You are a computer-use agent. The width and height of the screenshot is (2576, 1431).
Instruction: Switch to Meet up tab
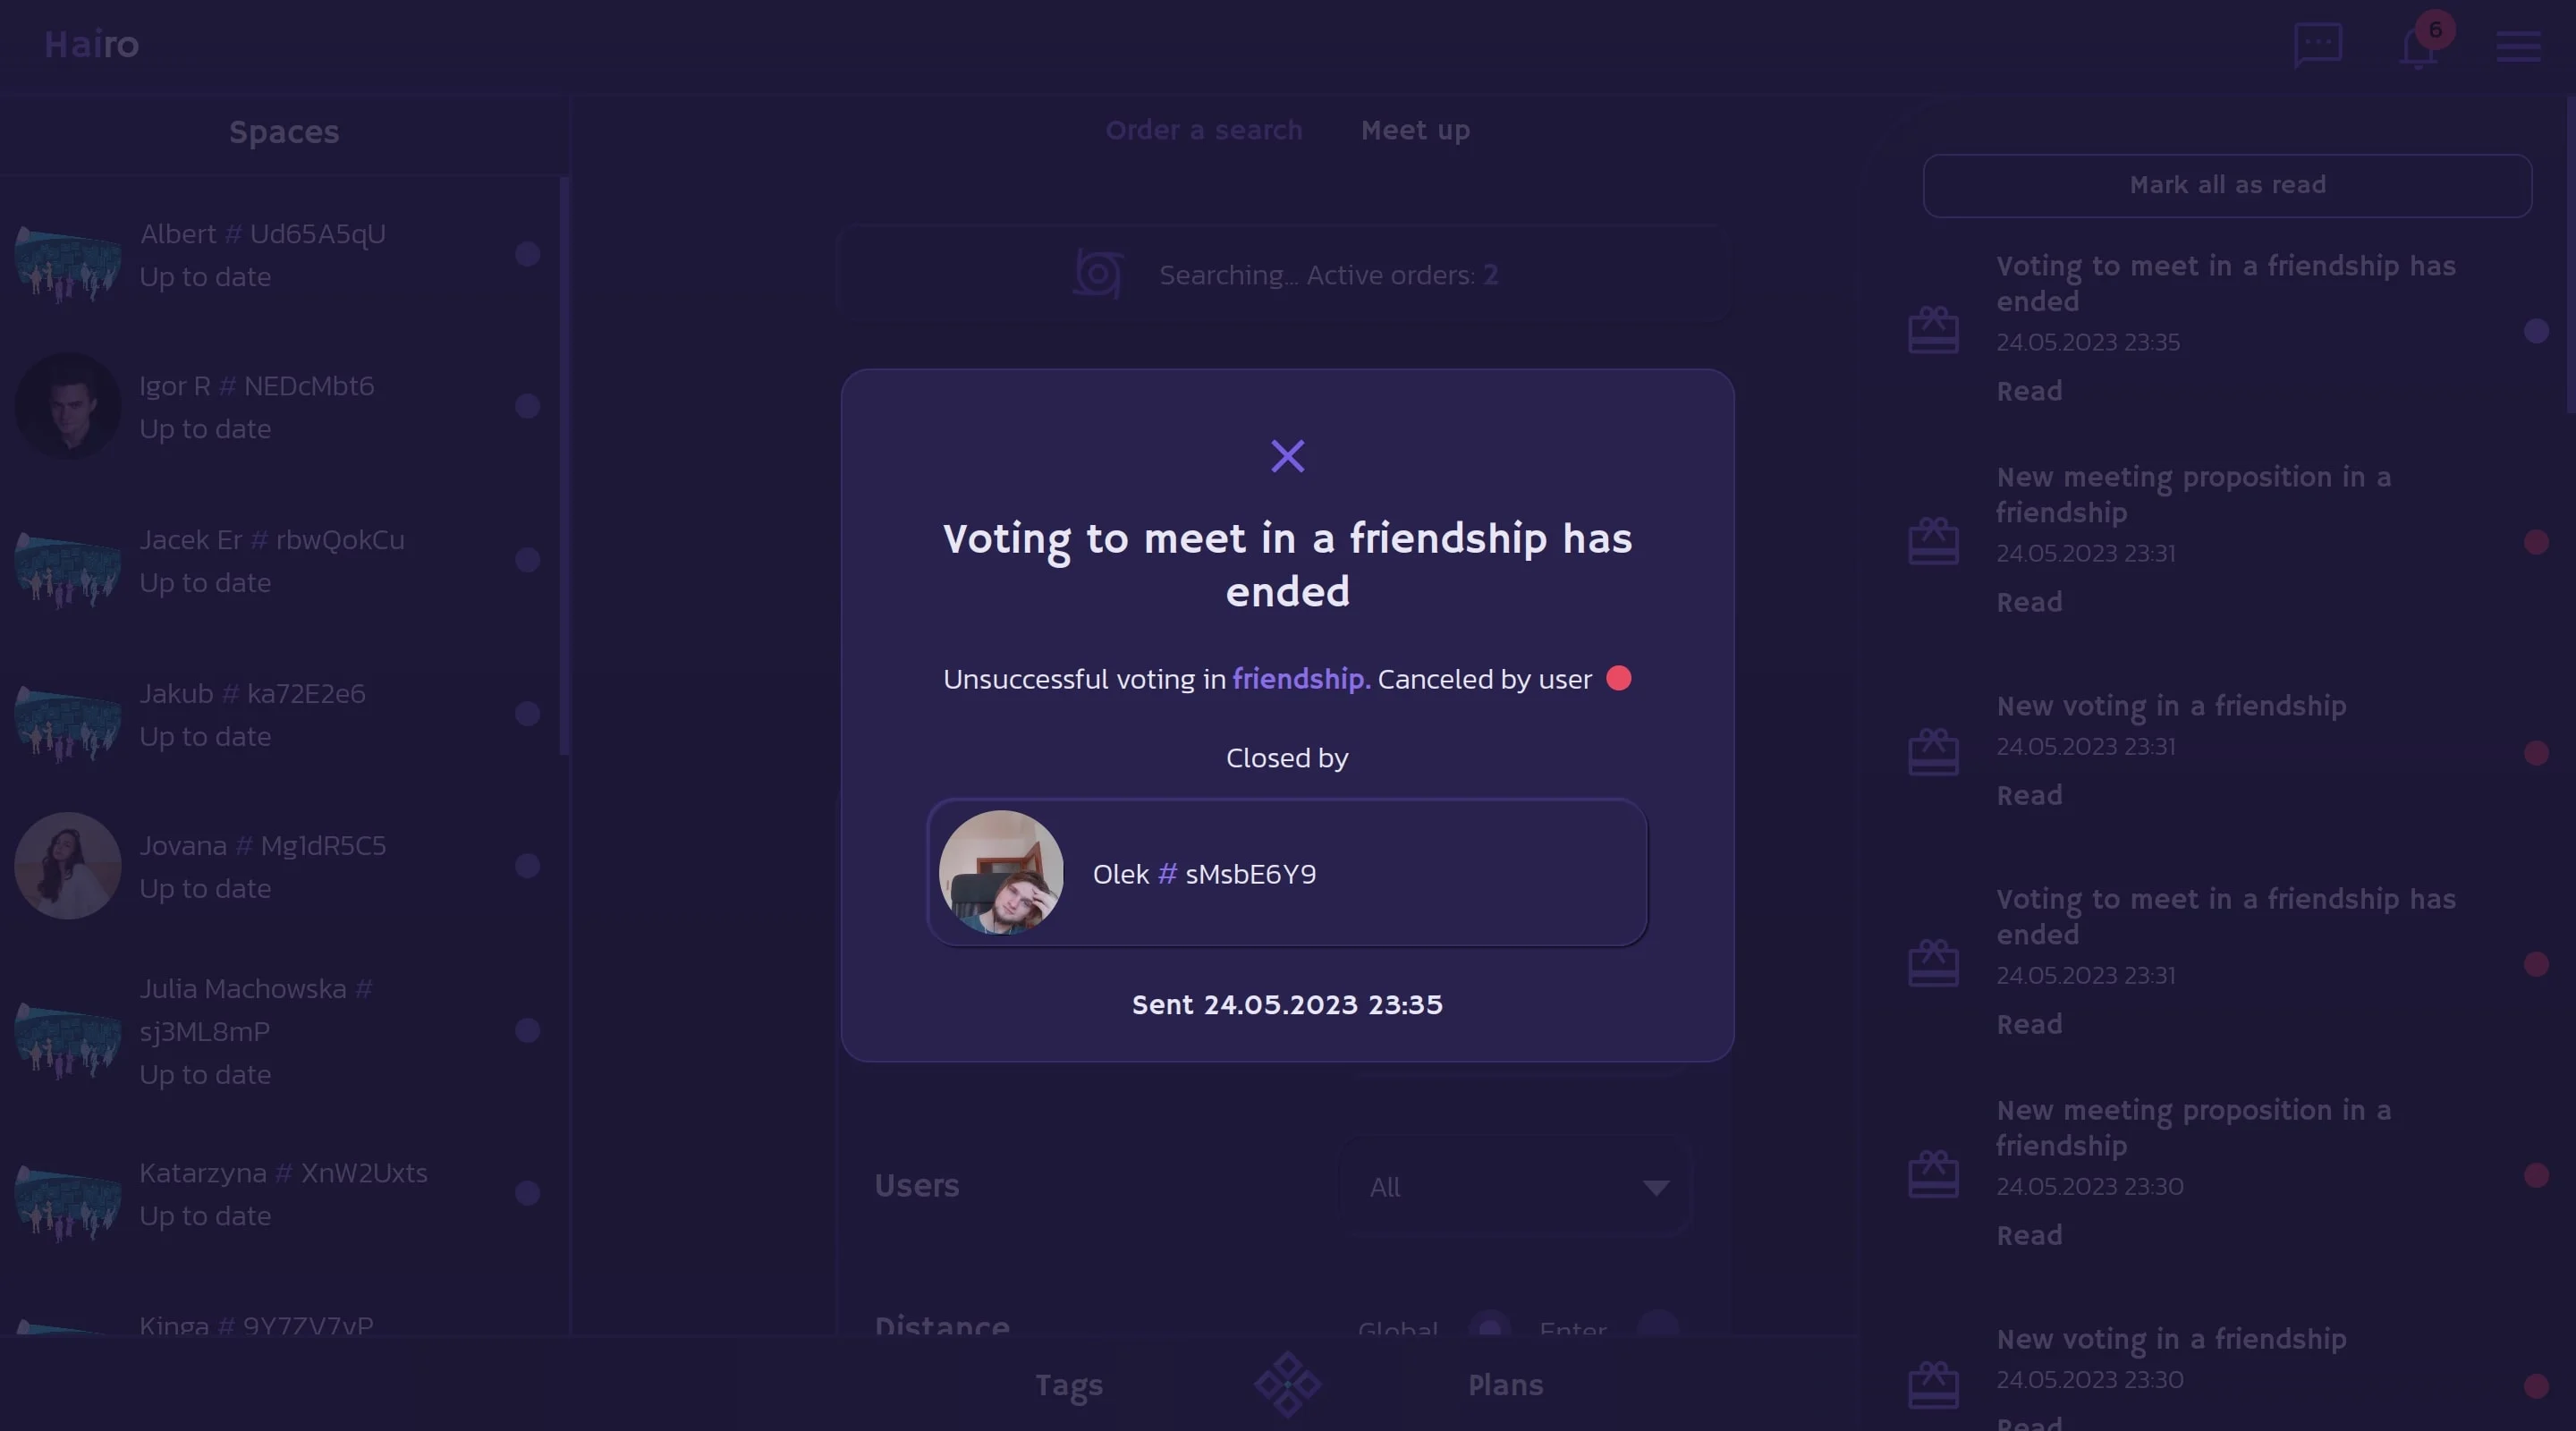(x=1415, y=130)
